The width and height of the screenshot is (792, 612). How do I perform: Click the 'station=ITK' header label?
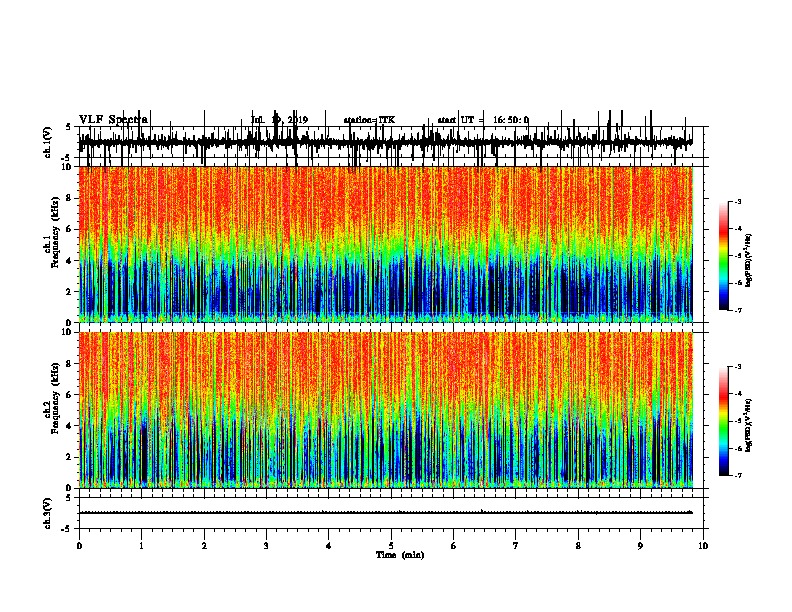pos(369,120)
